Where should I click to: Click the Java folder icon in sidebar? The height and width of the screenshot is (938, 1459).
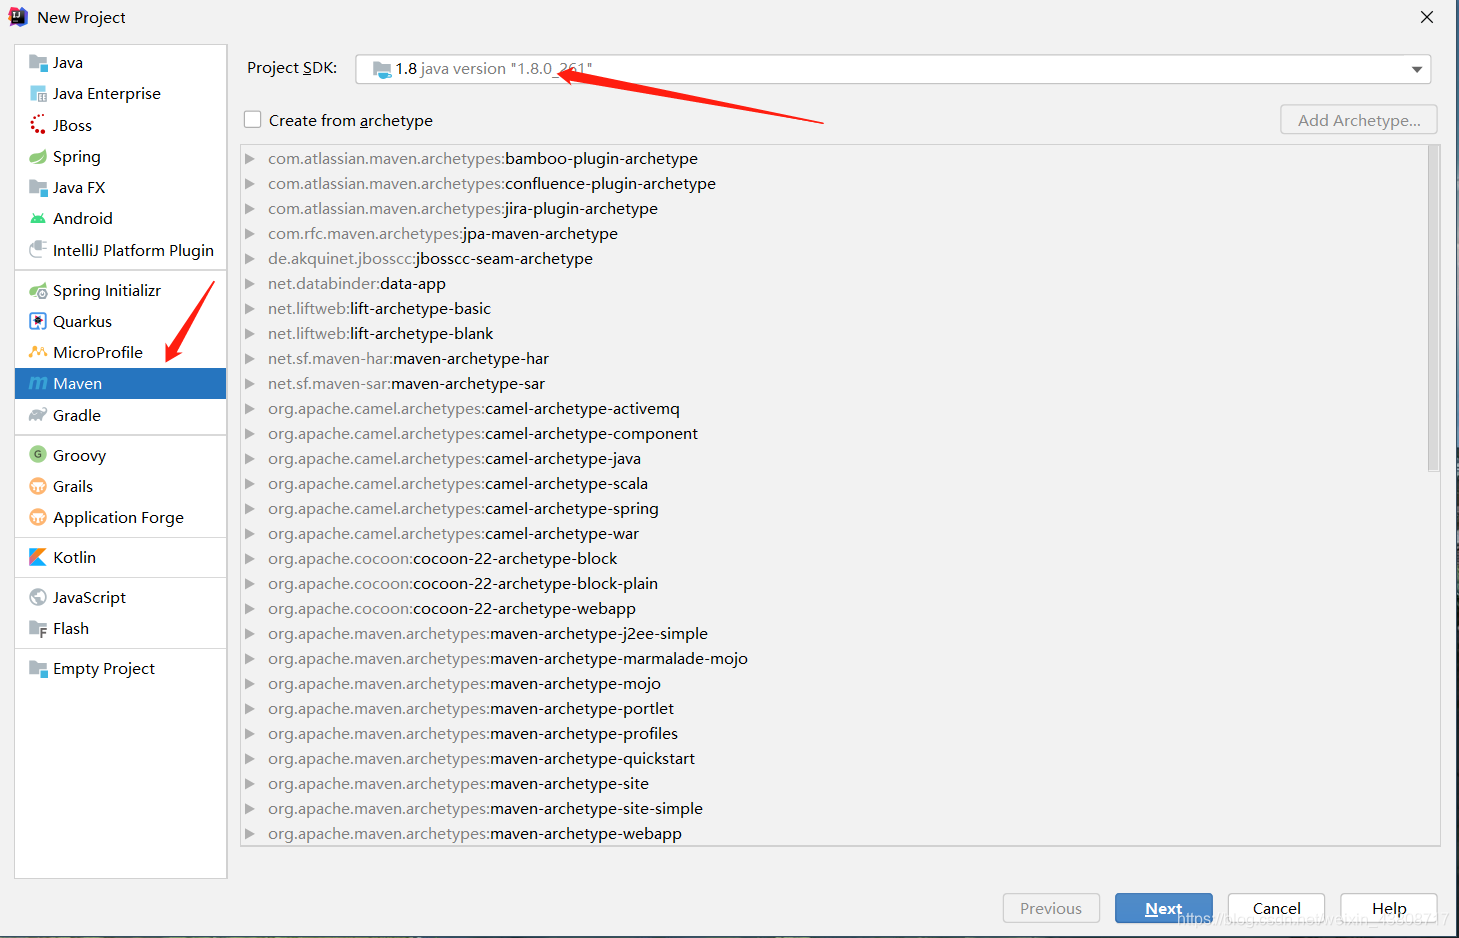(38, 63)
